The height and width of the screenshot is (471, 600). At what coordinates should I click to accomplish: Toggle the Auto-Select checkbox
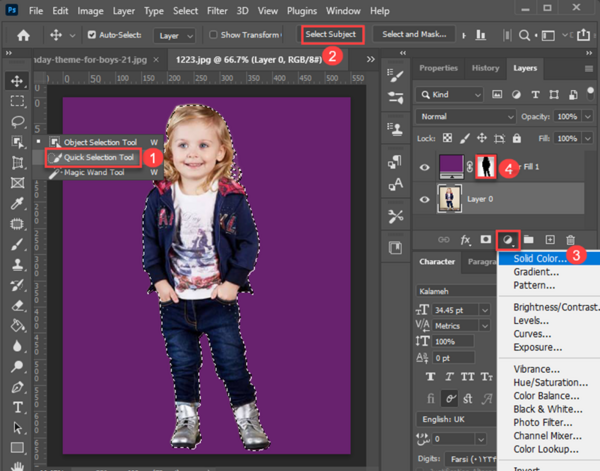coord(92,35)
